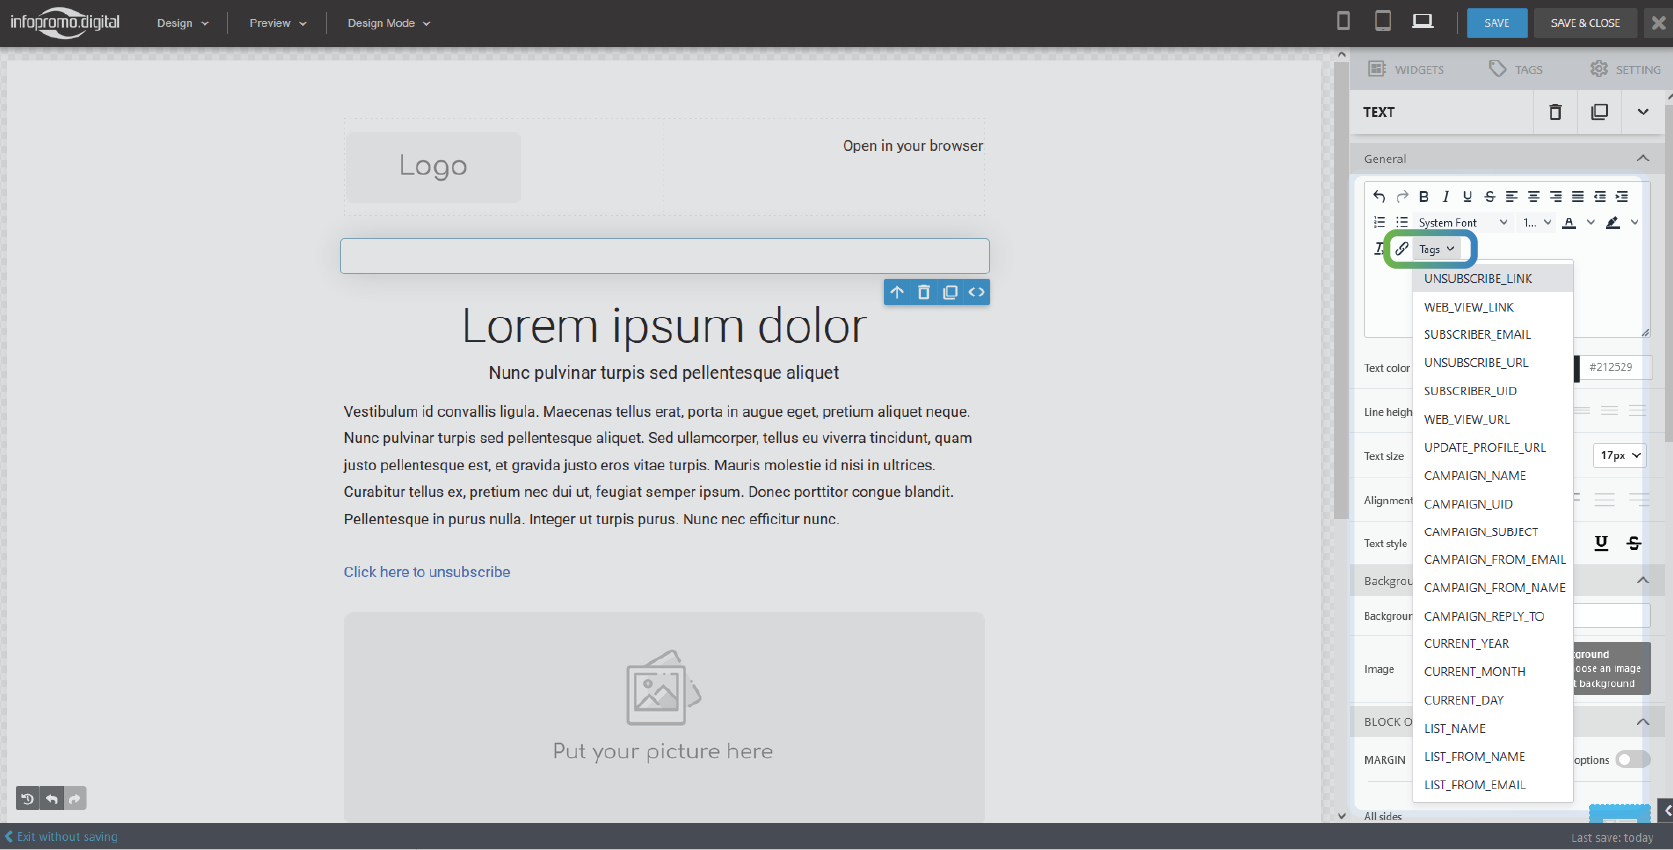Image resolution: width=1673 pixels, height=850 pixels.
Task: Open the Tags dropdown in editor
Action: [x=1437, y=249]
